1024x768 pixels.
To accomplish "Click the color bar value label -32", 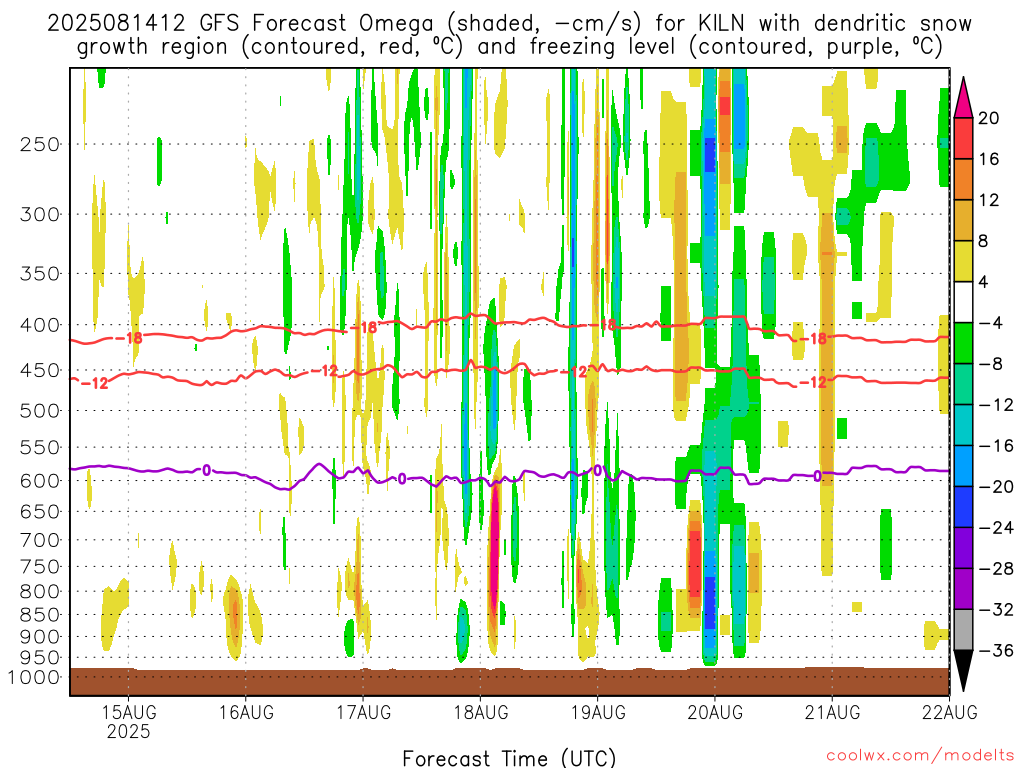I will (995, 611).
